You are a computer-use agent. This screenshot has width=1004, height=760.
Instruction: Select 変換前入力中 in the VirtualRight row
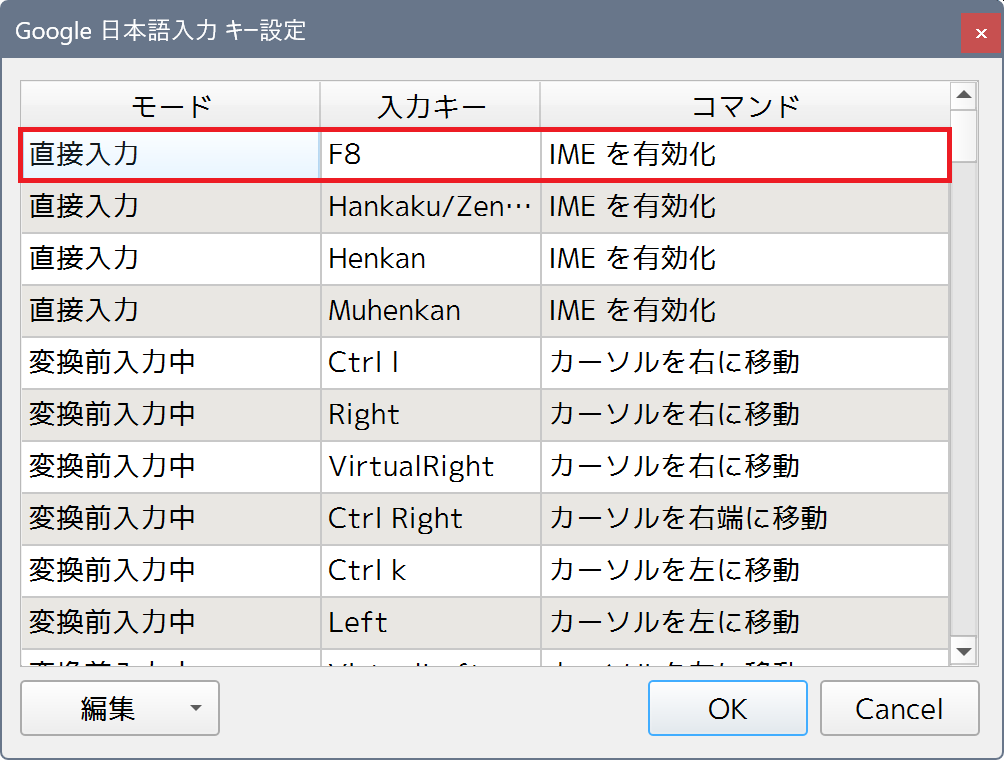tap(171, 467)
